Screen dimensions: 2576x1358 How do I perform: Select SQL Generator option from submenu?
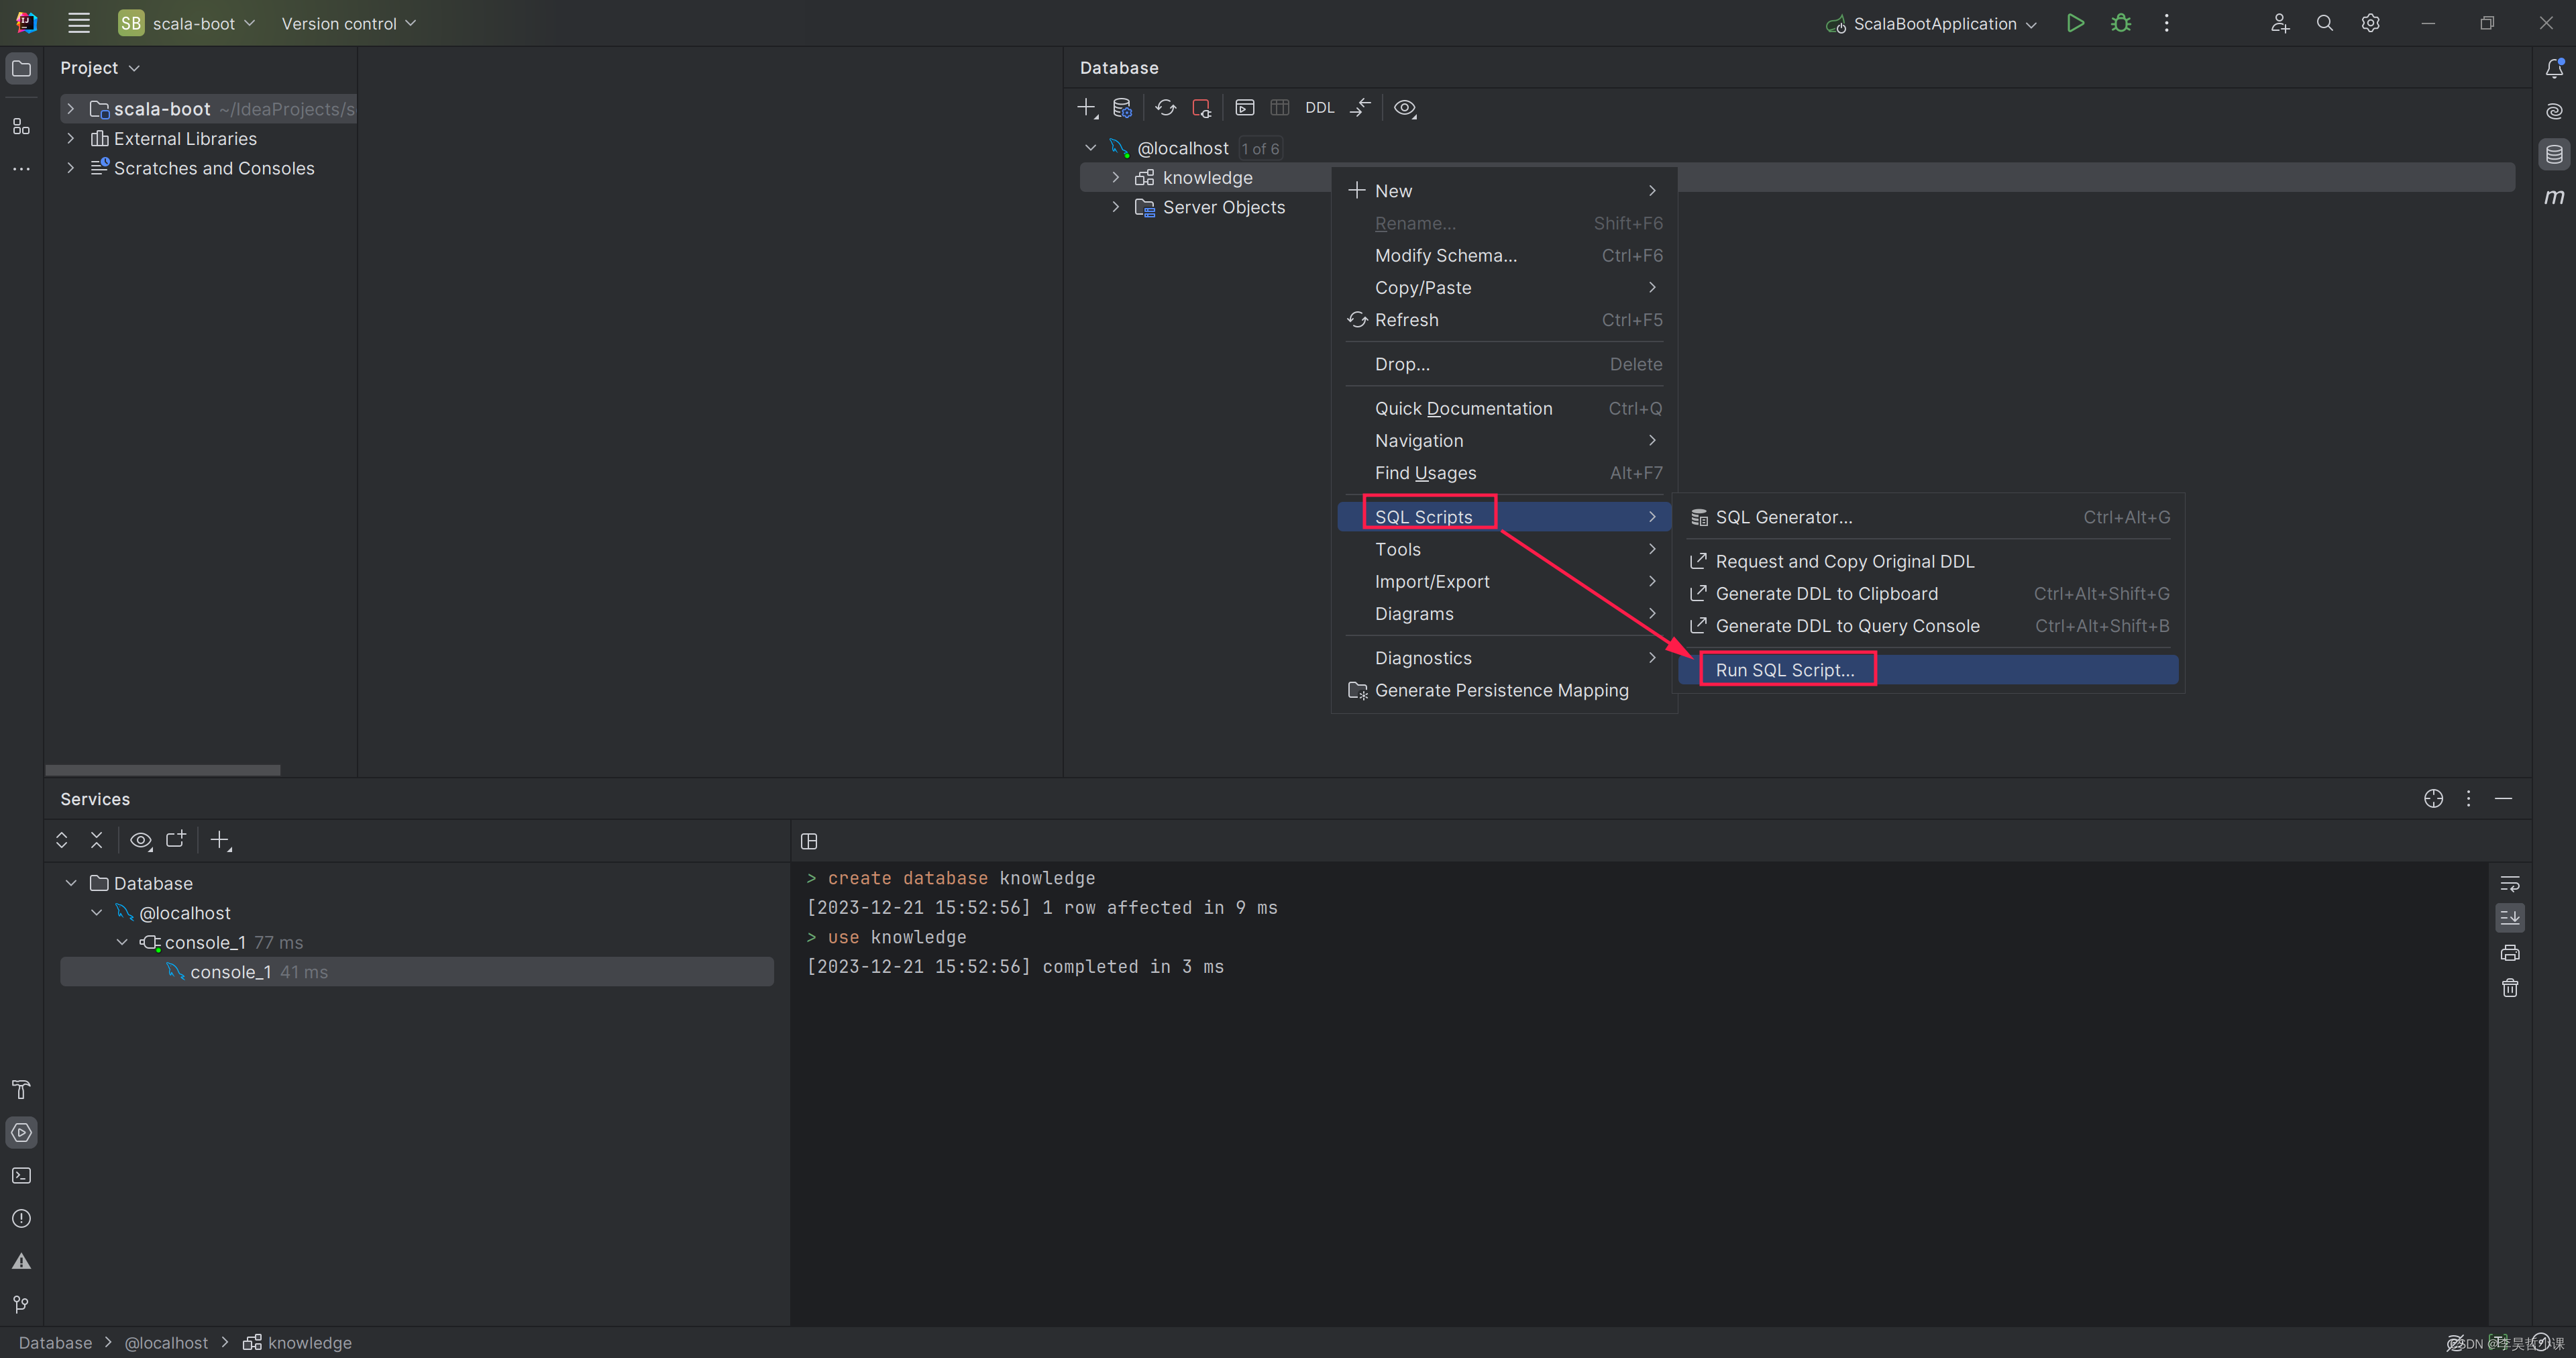tap(1784, 516)
